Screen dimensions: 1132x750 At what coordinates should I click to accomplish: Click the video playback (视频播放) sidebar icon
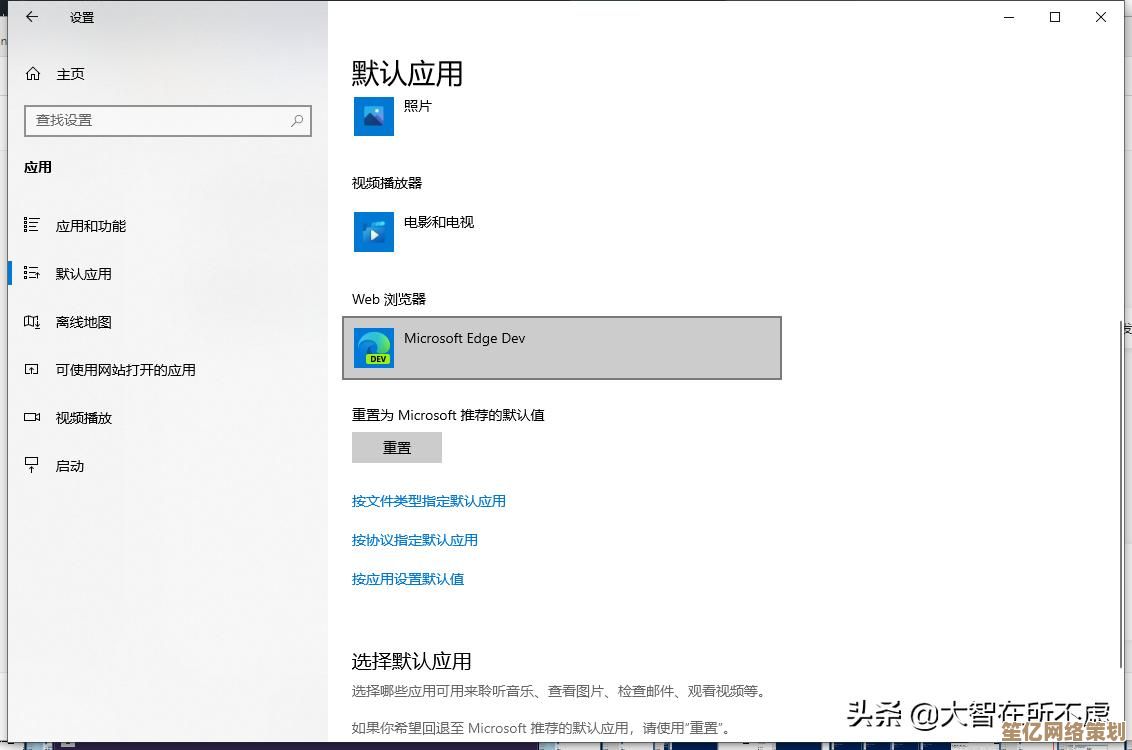click(32, 418)
